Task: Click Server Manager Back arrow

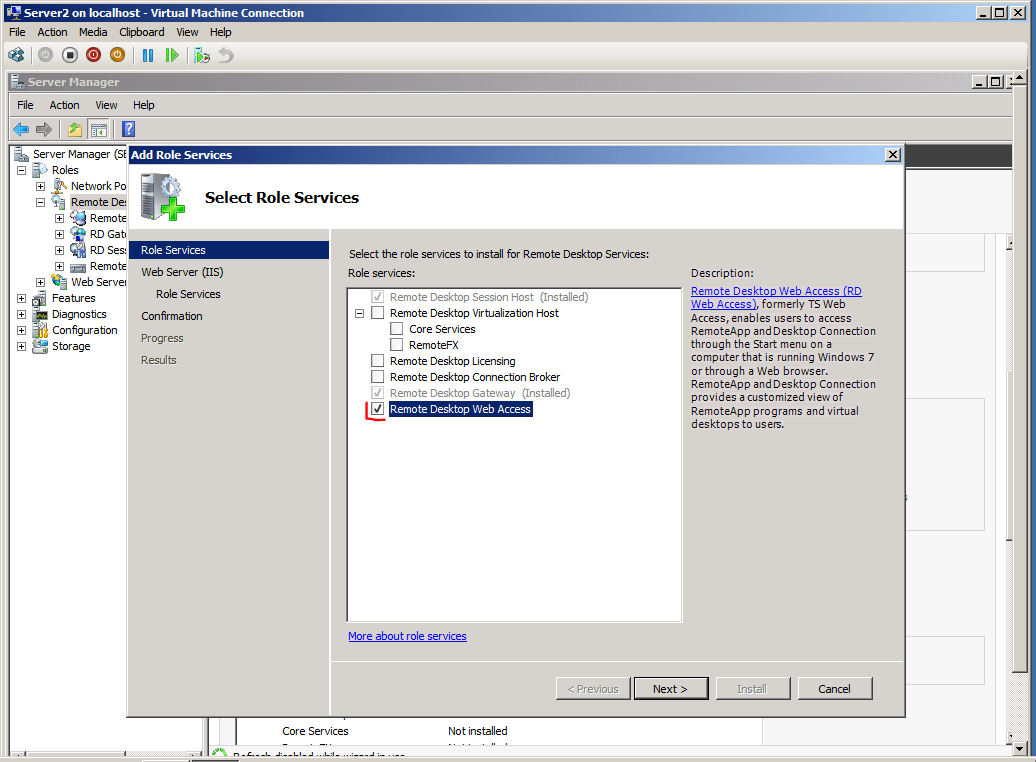Action: pyautogui.click(x=21, y=130)
